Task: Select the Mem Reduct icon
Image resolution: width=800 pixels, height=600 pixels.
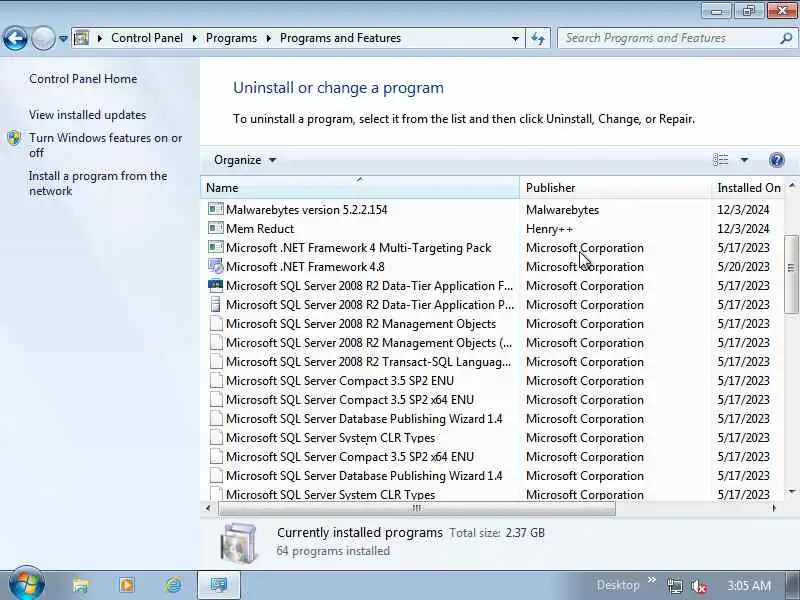Action: 216,228
